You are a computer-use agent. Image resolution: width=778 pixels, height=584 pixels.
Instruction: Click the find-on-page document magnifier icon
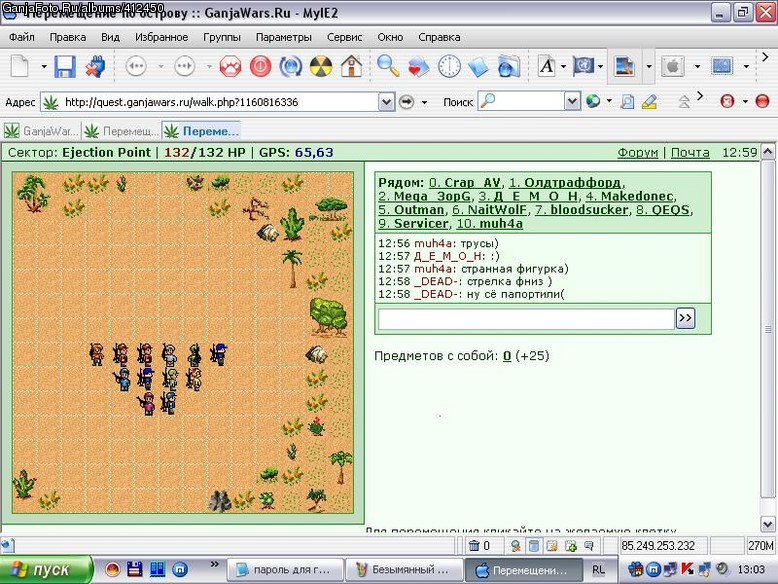(627, 102)
